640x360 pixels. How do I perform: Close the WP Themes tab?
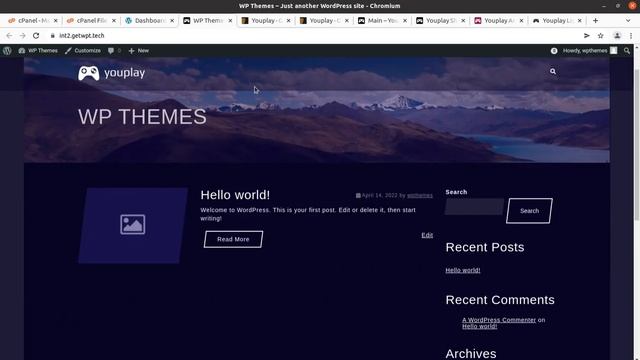coord(230,20)
